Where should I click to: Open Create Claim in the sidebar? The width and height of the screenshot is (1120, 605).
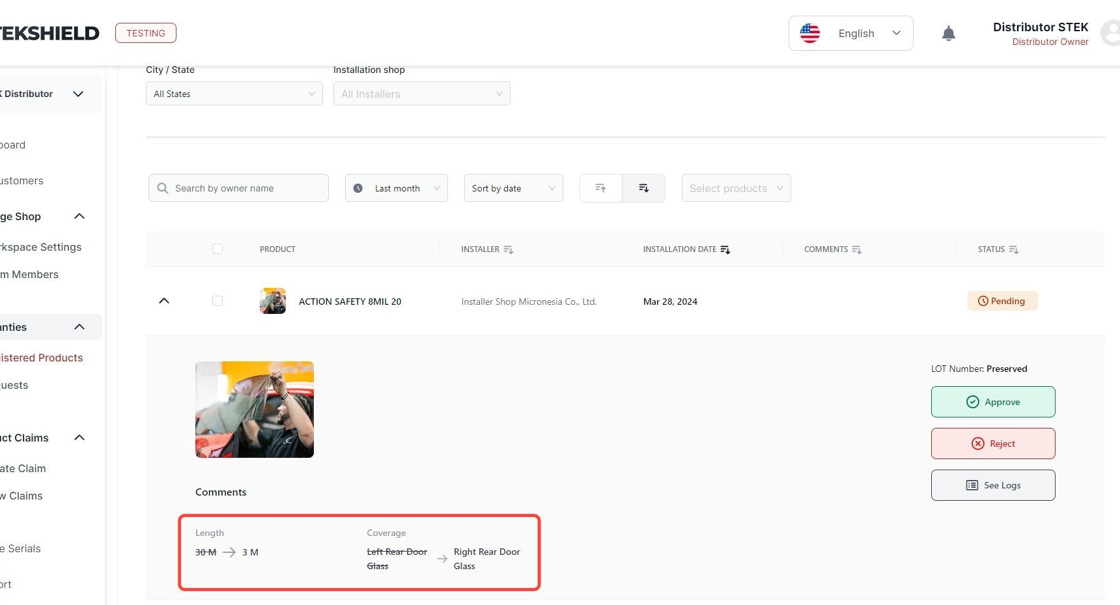[x=23, y=469]
